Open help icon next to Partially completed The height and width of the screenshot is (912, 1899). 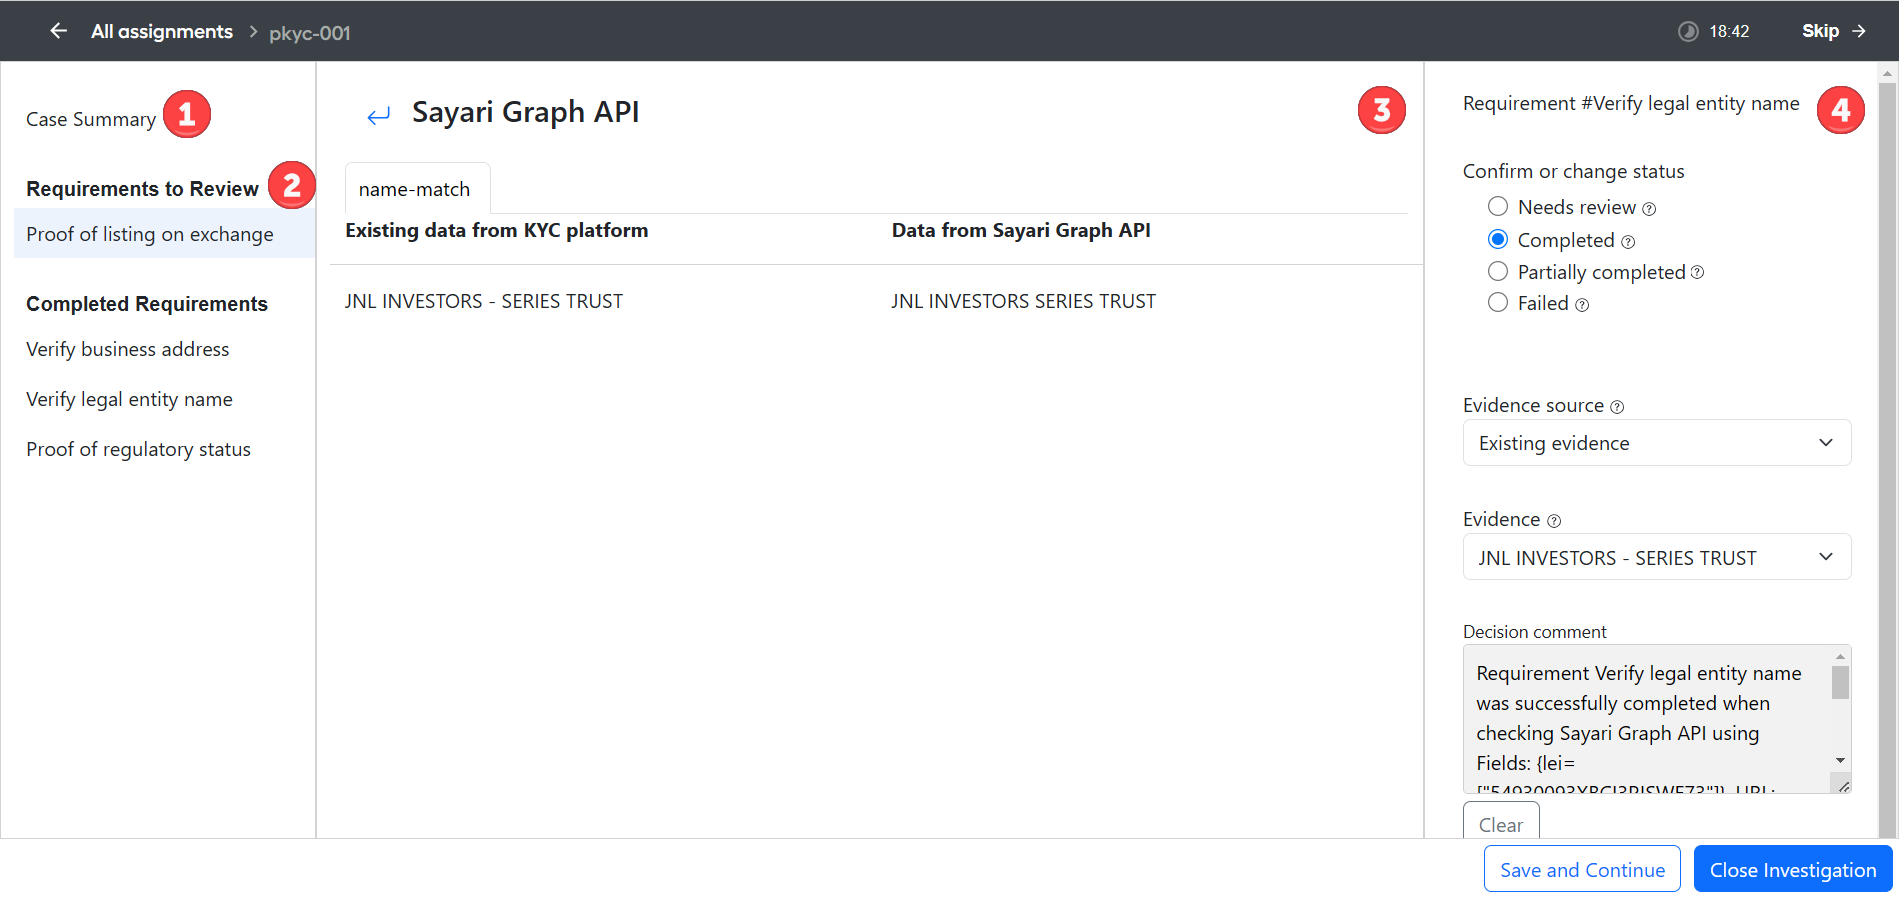click(x=1697, y=272)
